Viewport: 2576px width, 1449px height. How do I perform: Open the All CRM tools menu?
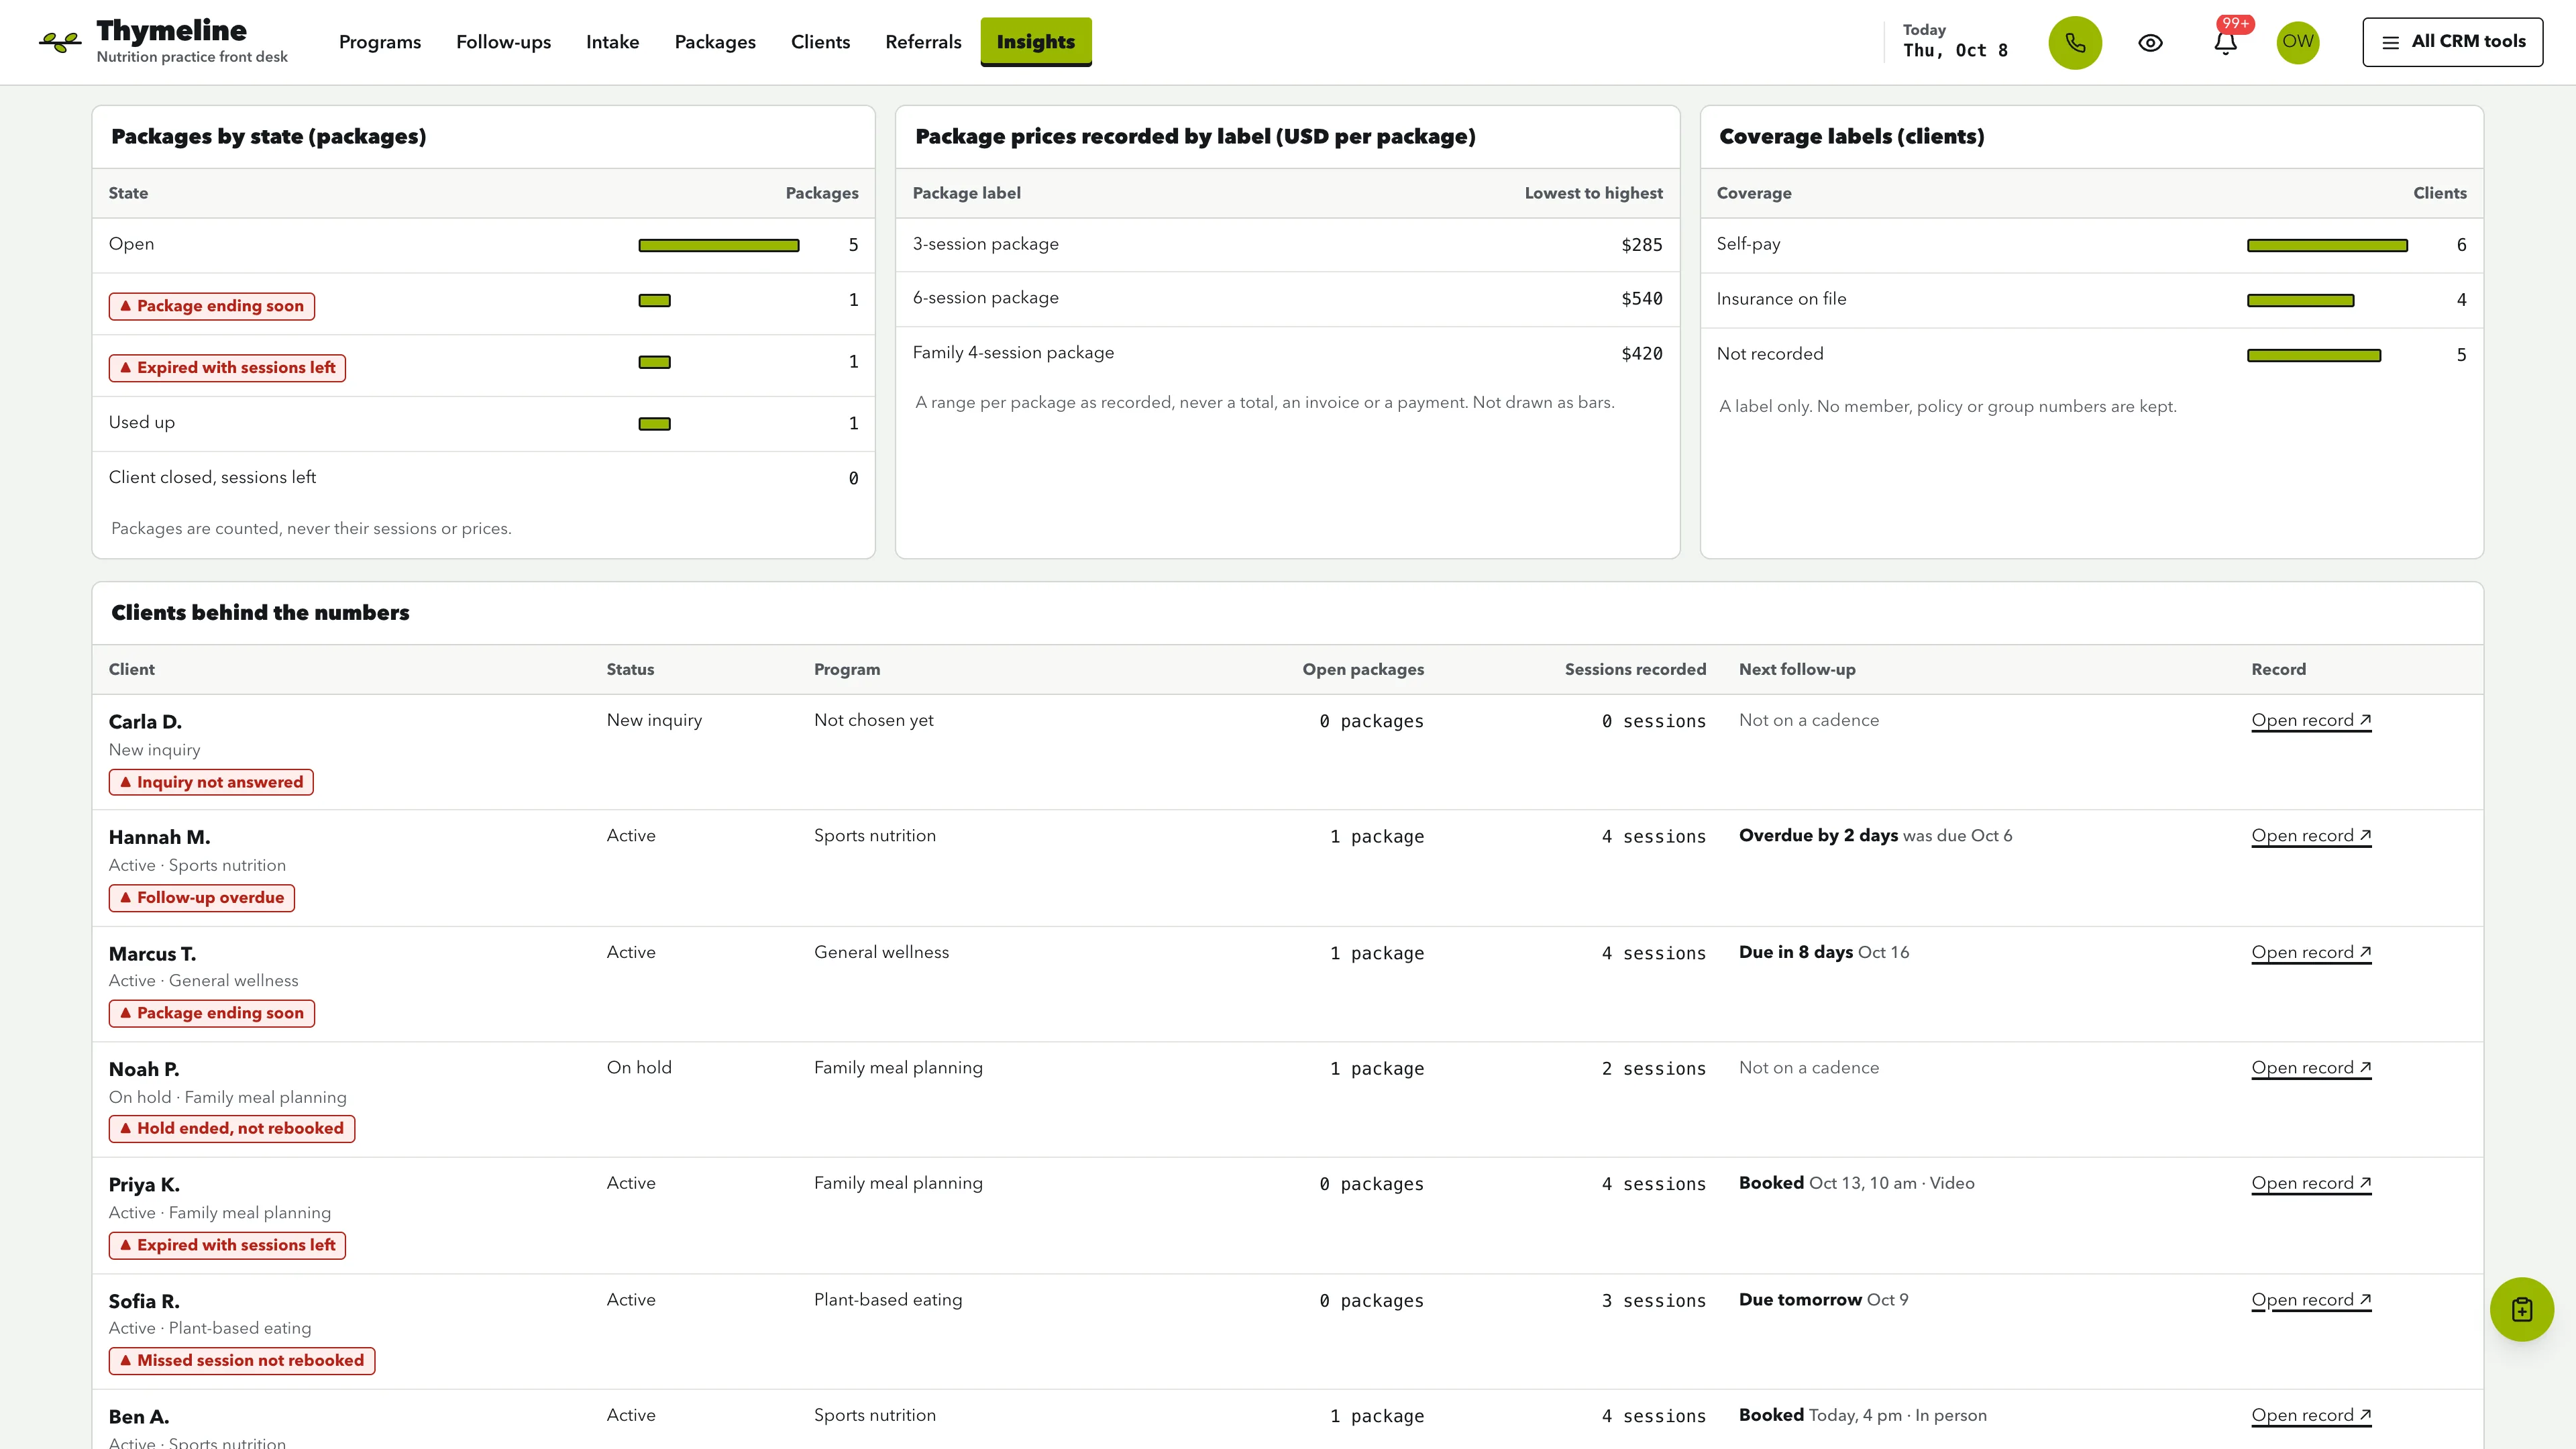(x=2453, y=42)
